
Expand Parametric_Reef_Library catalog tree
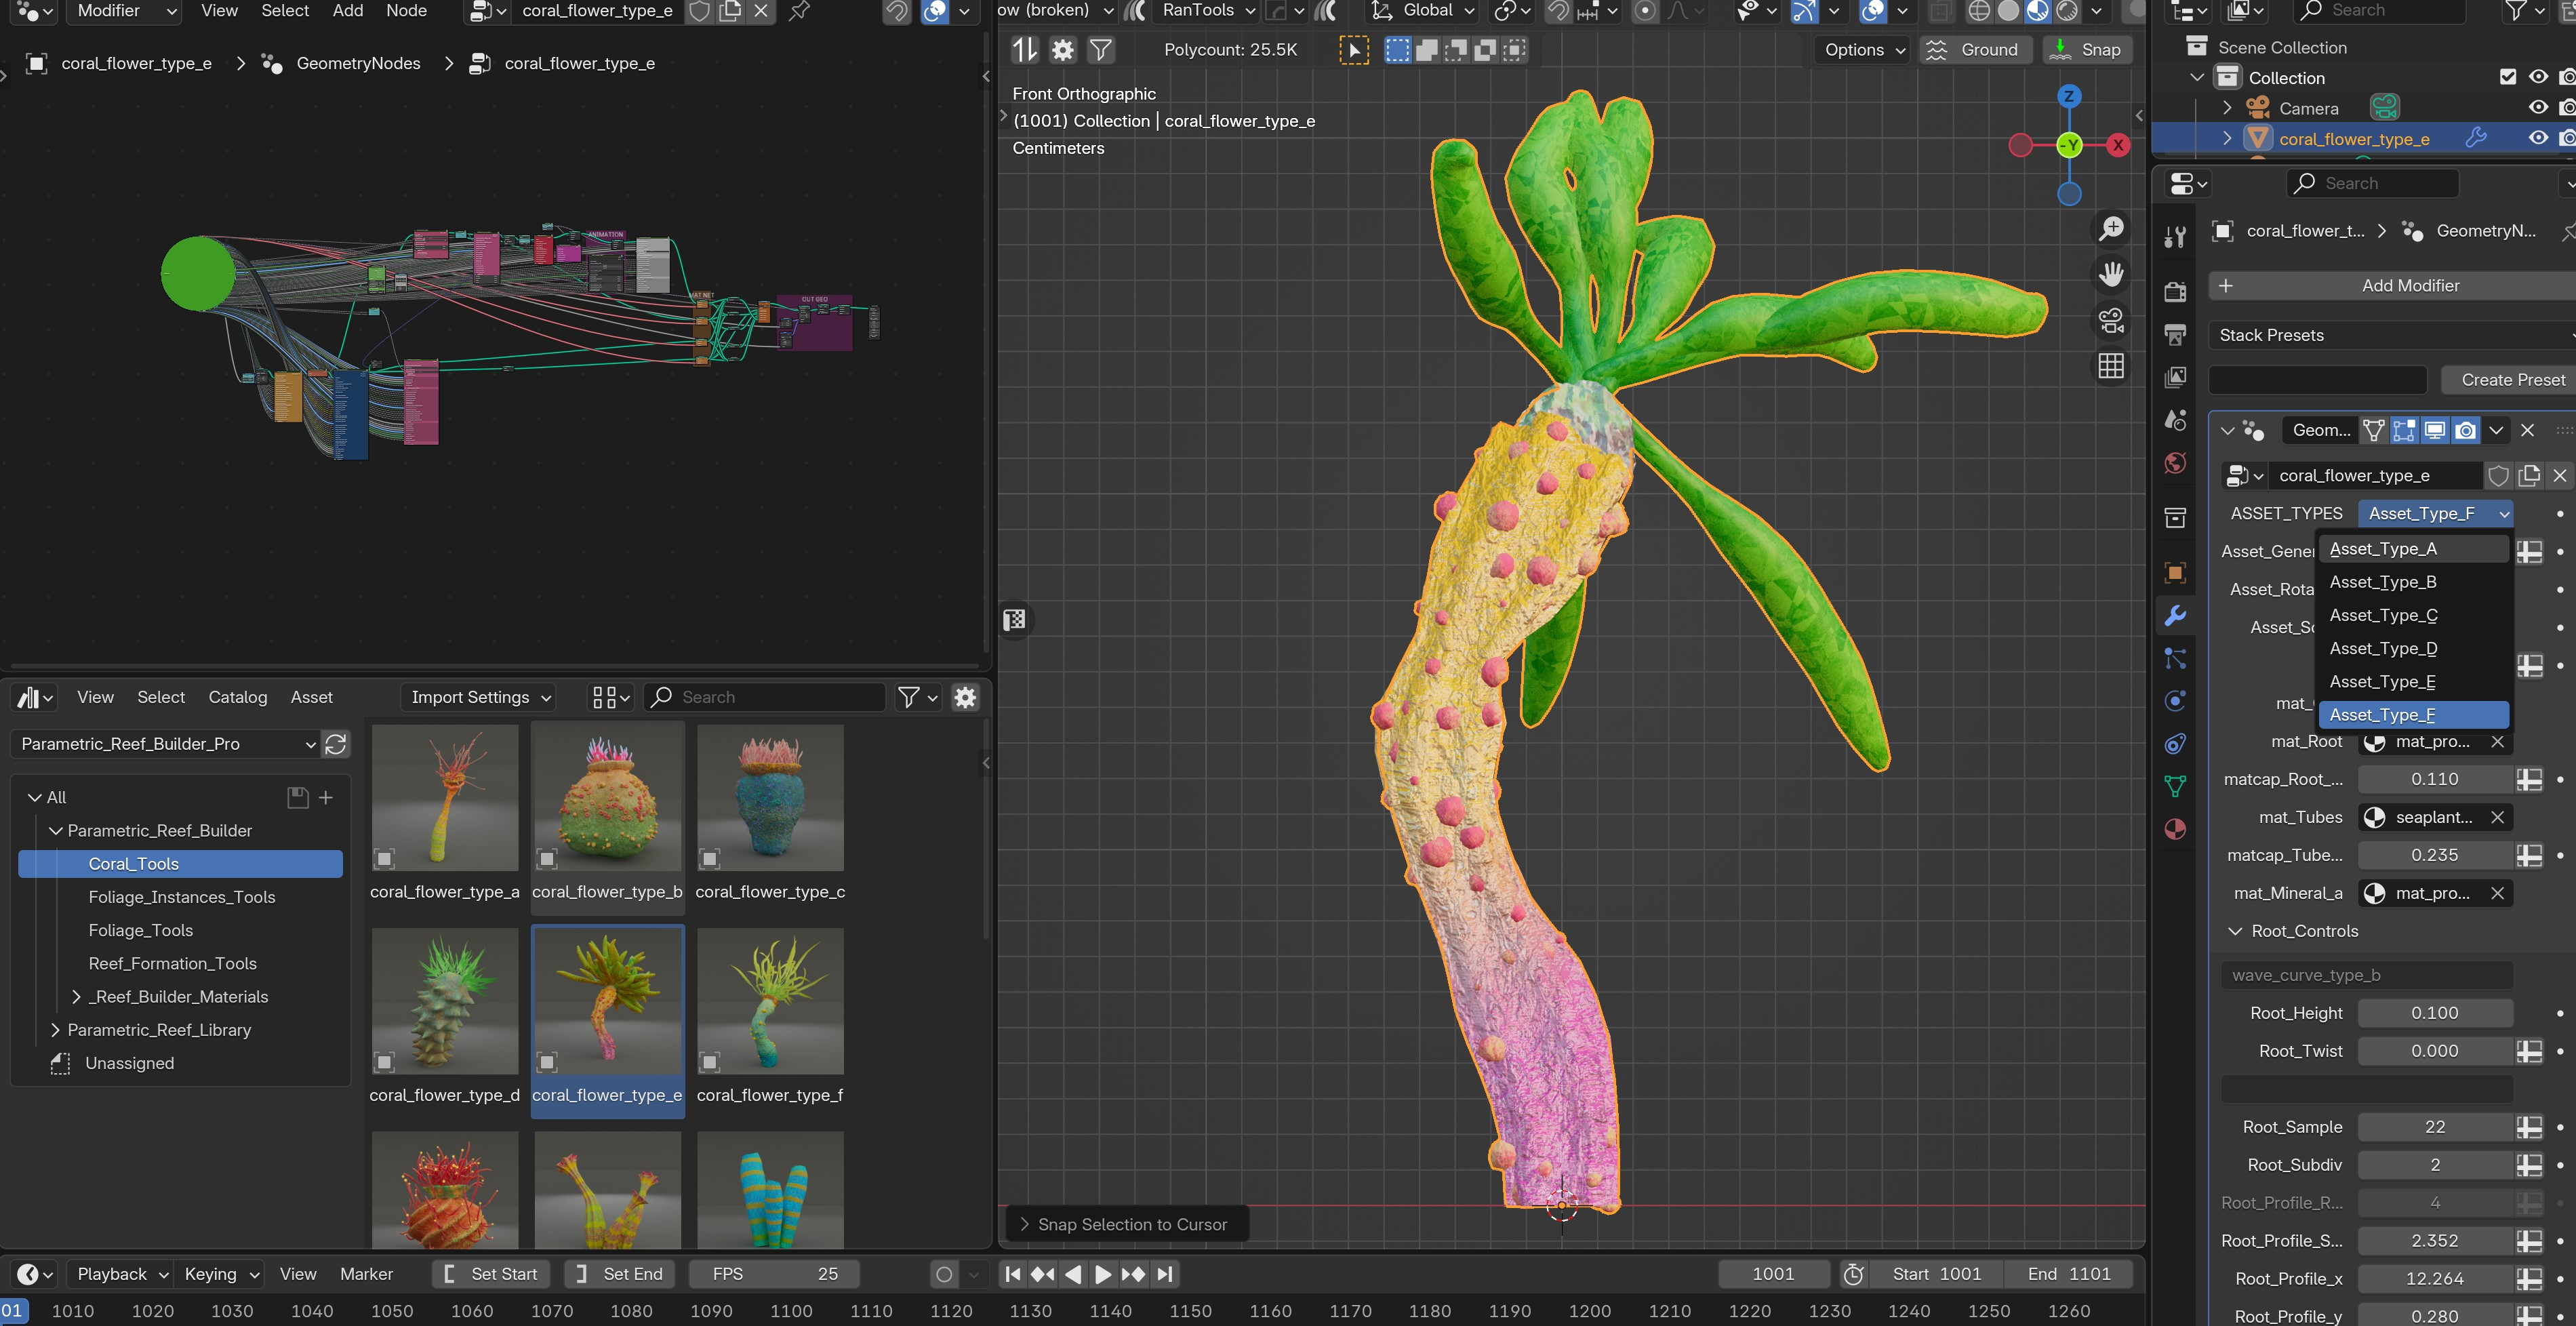coord(56,1030)
